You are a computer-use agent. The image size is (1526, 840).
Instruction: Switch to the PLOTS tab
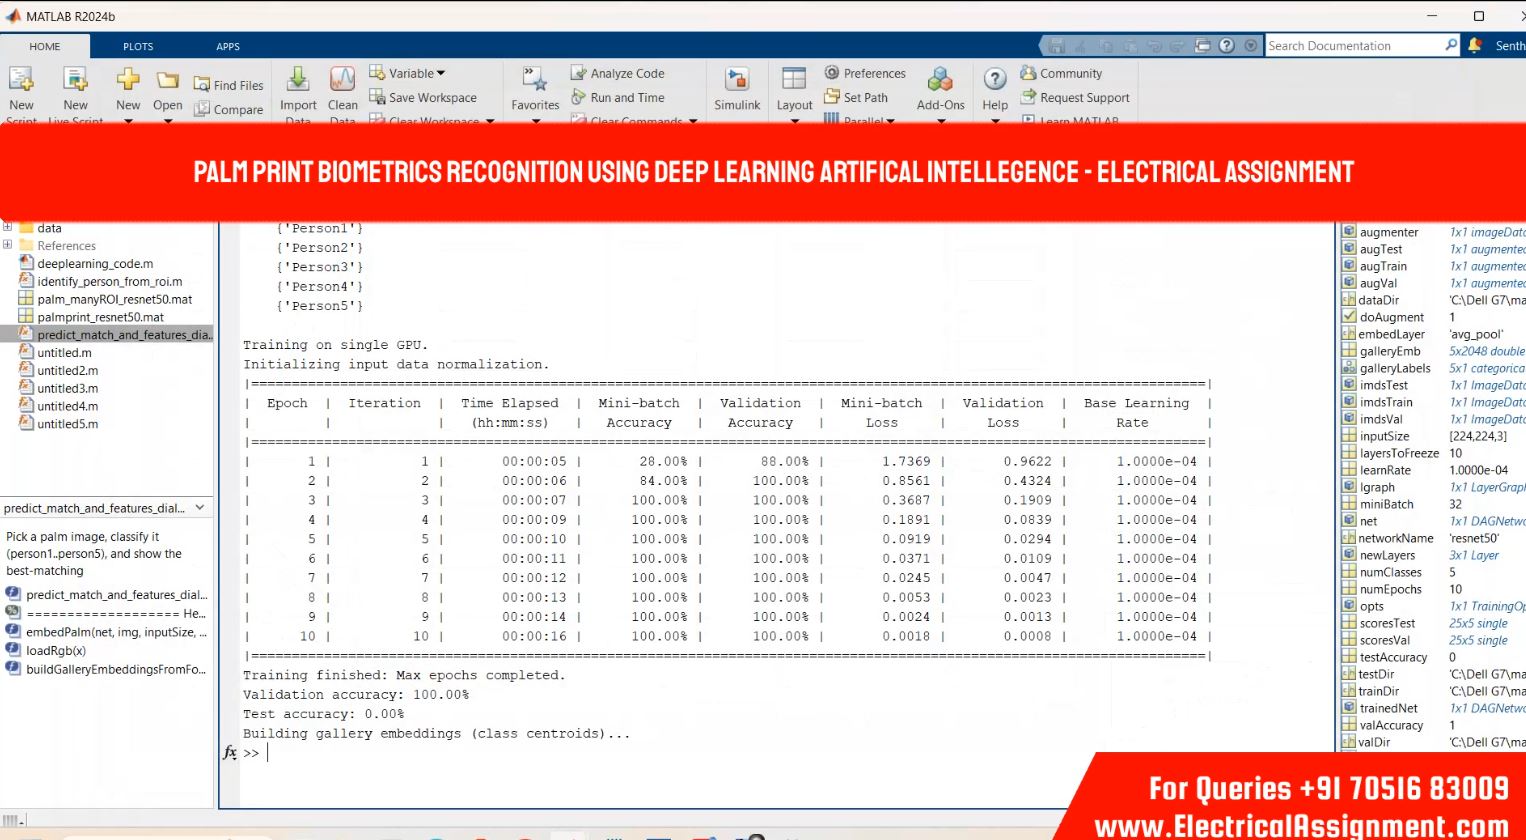(x=138, y=46)
